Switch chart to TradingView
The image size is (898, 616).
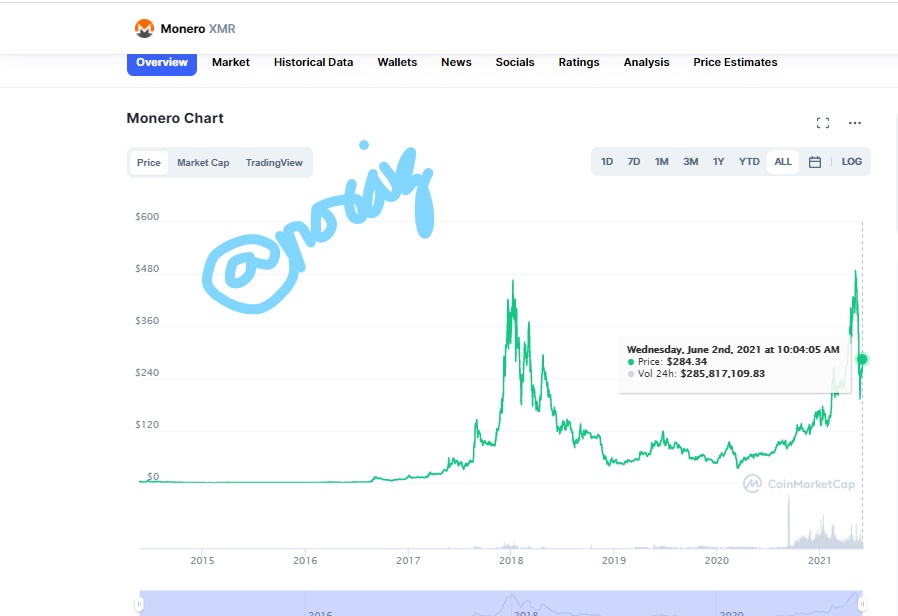point(274,163)
